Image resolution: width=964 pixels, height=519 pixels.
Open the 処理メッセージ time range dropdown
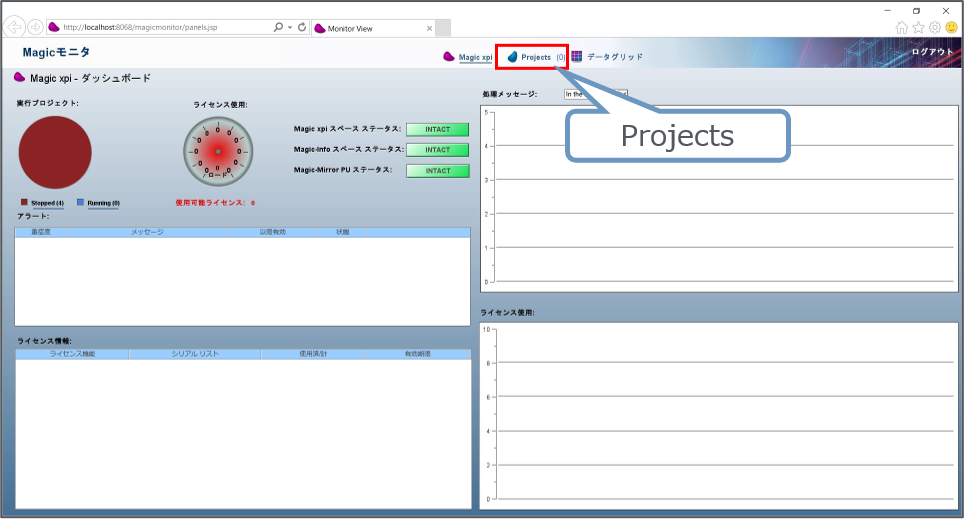pos(595,94)
